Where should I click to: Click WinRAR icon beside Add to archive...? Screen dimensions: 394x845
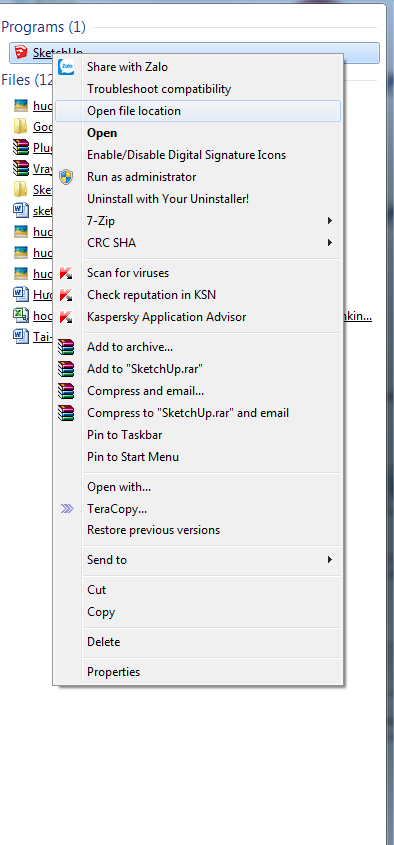[66, 348]
